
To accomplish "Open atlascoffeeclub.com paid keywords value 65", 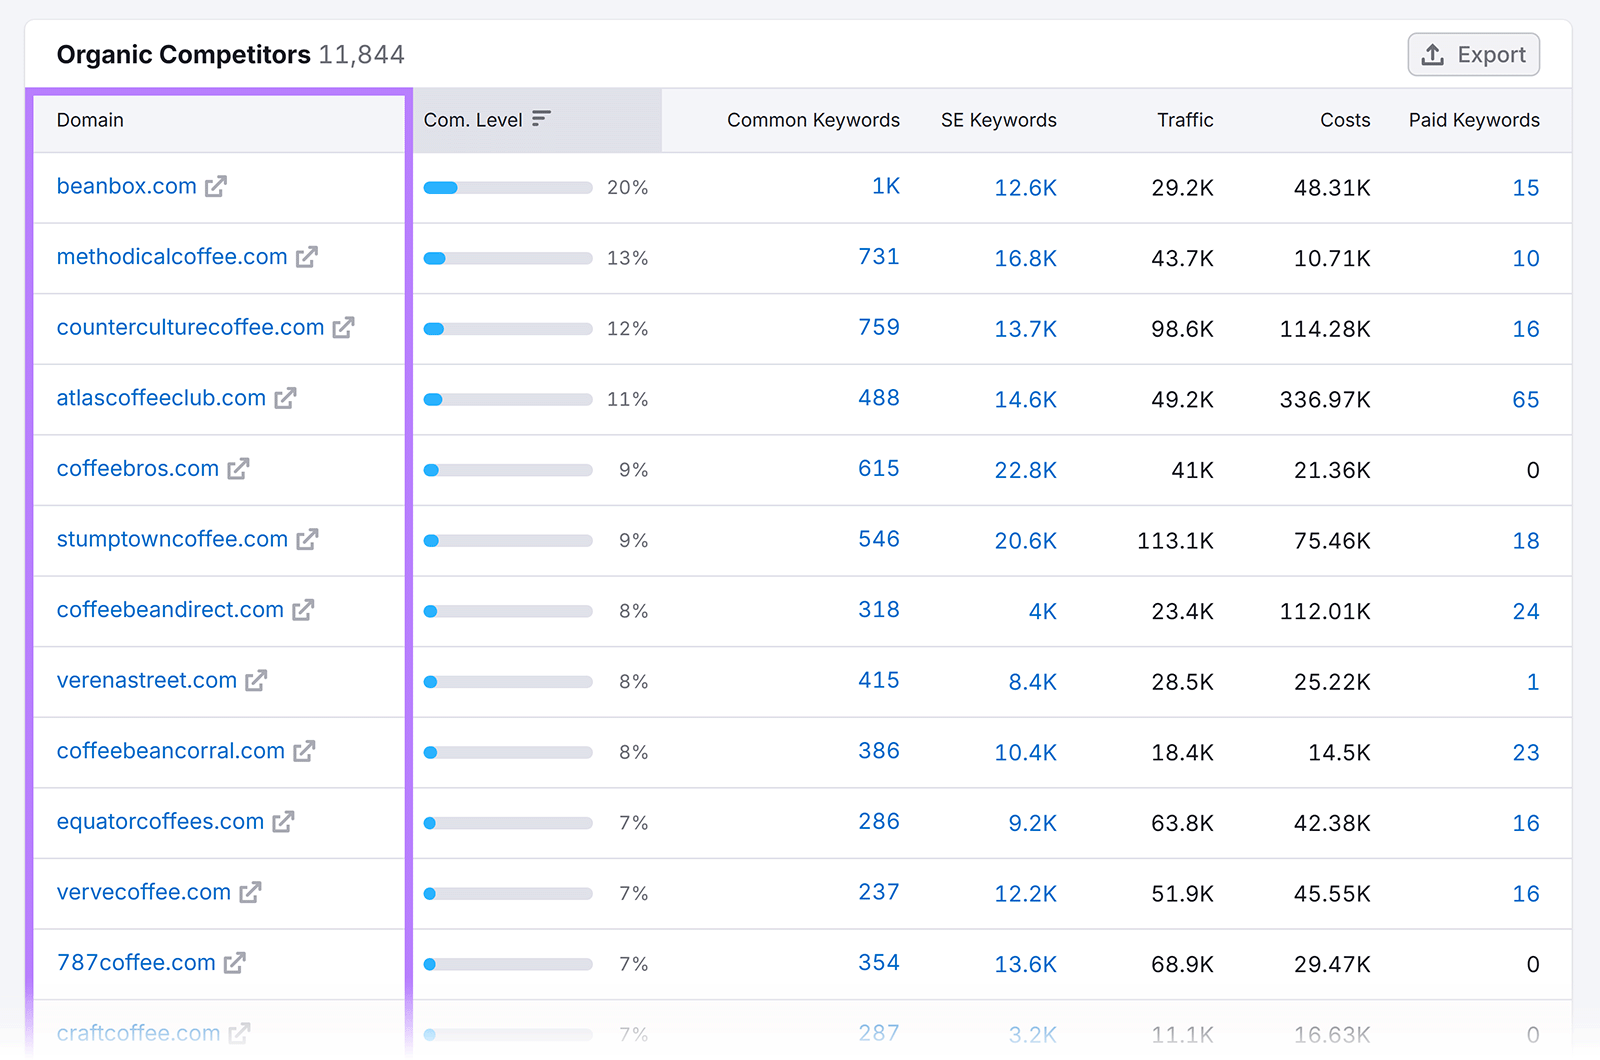I will click(1526, 400).
